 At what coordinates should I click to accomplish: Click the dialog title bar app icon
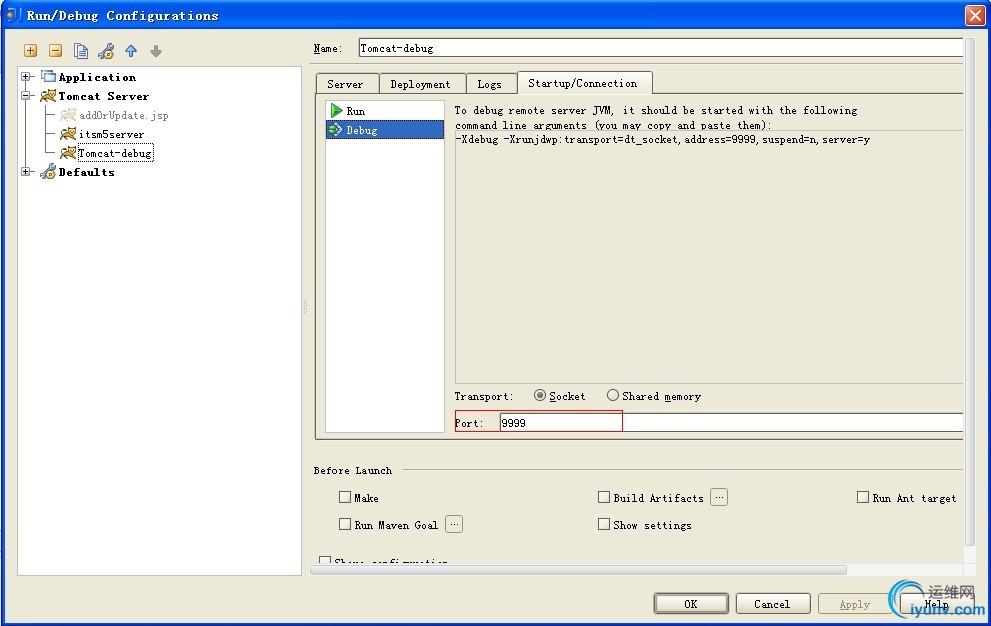[11, 14]
